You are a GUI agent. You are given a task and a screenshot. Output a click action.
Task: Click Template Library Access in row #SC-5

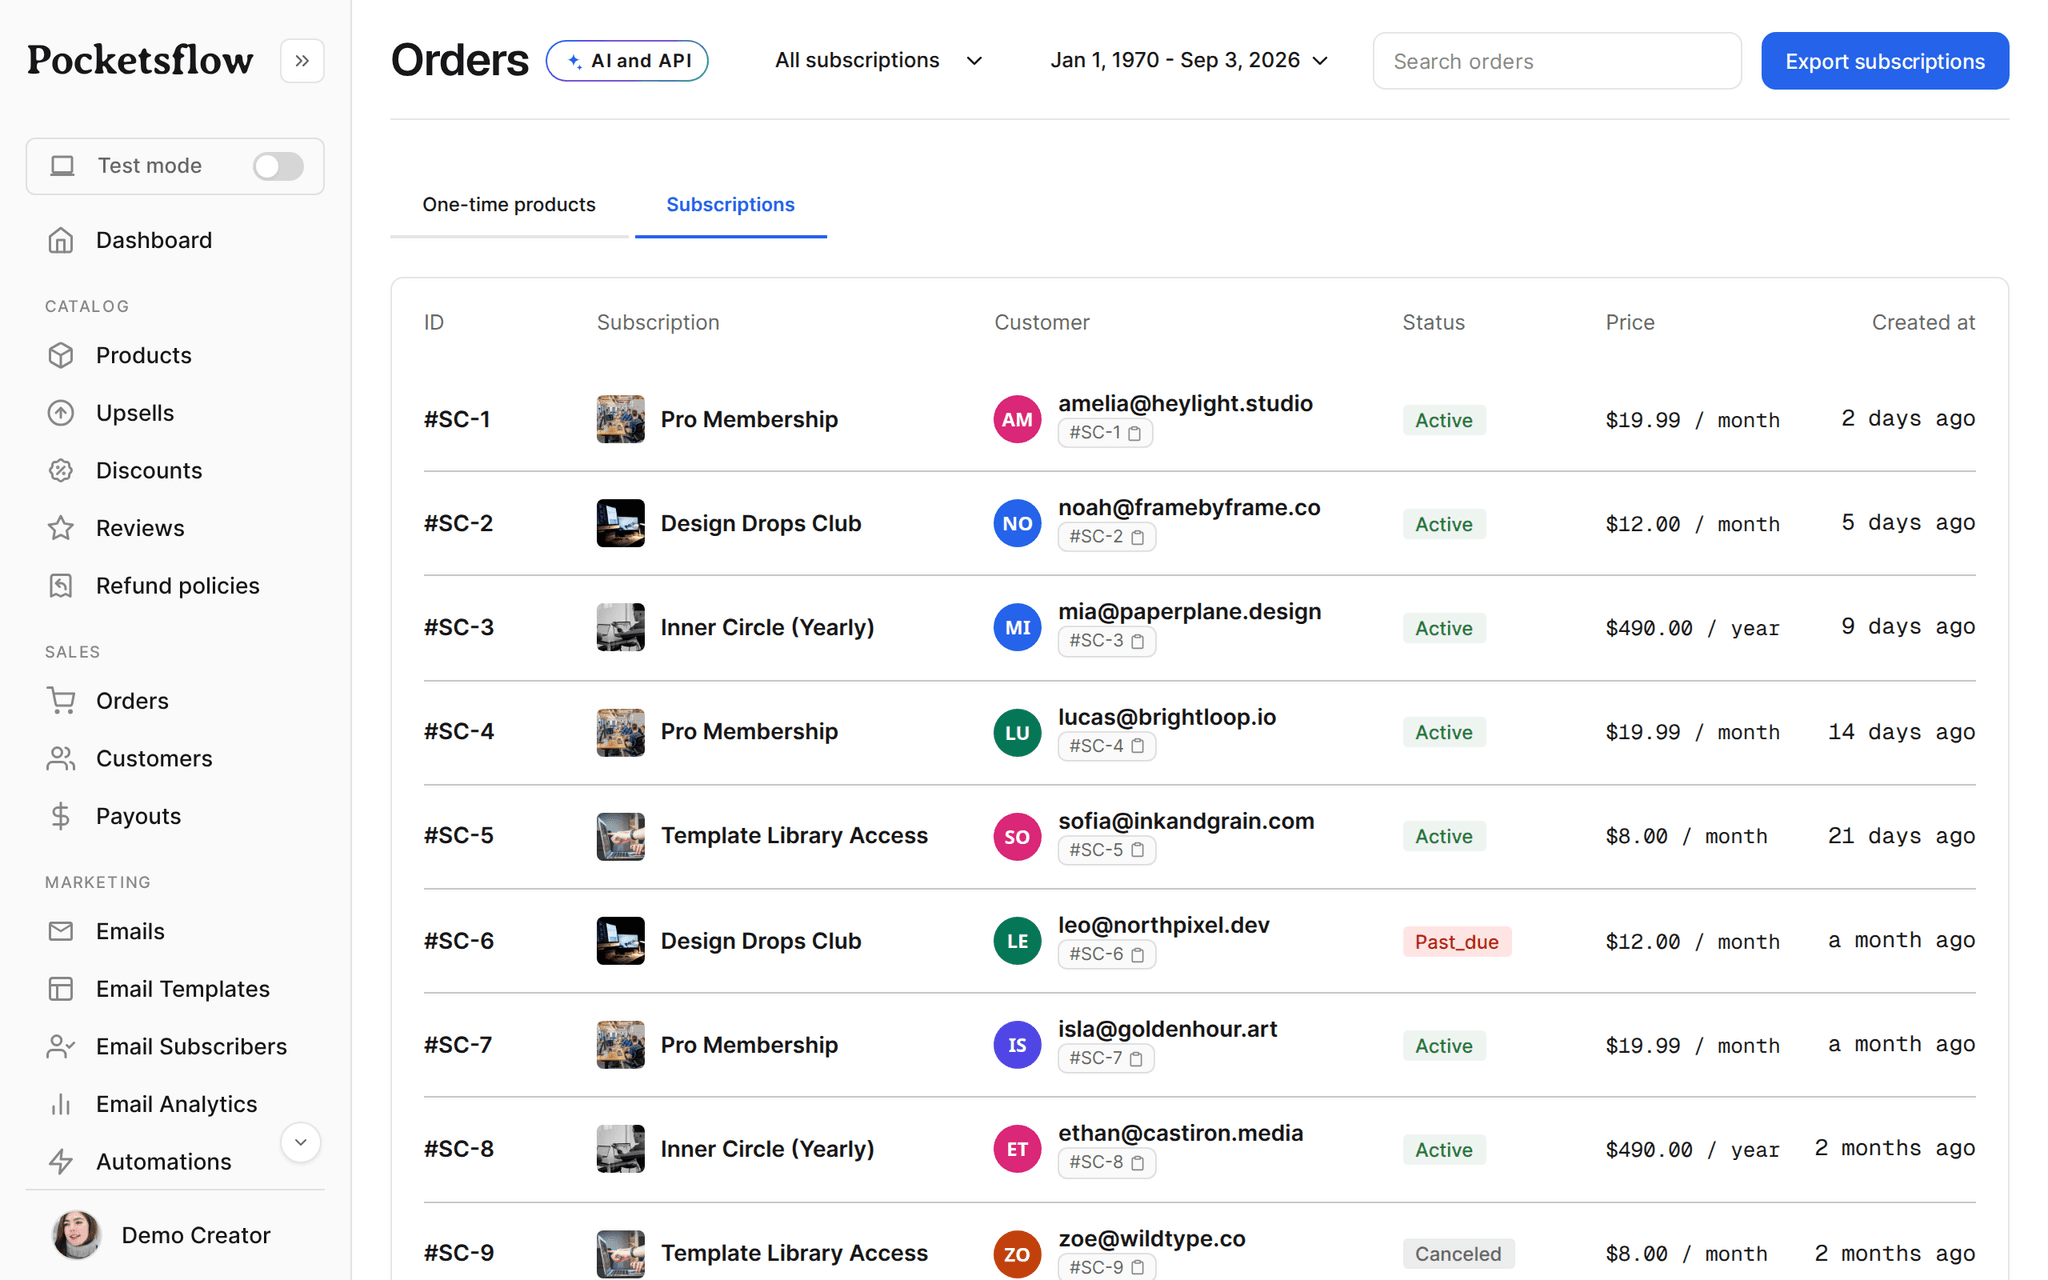[x=794, y=836]
